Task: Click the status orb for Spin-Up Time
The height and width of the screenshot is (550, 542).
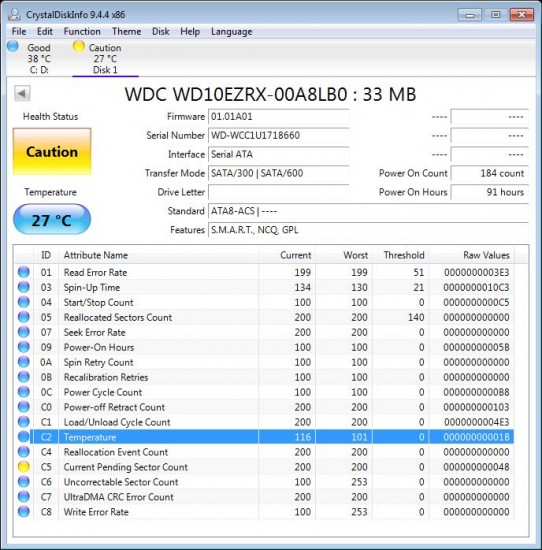Action: pos(24,287)
